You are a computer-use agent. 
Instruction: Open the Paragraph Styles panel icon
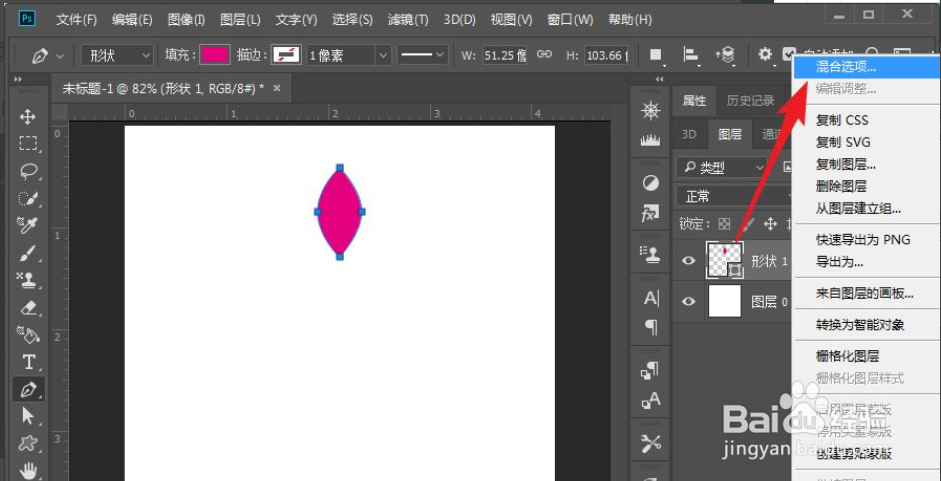coord(651,371)
